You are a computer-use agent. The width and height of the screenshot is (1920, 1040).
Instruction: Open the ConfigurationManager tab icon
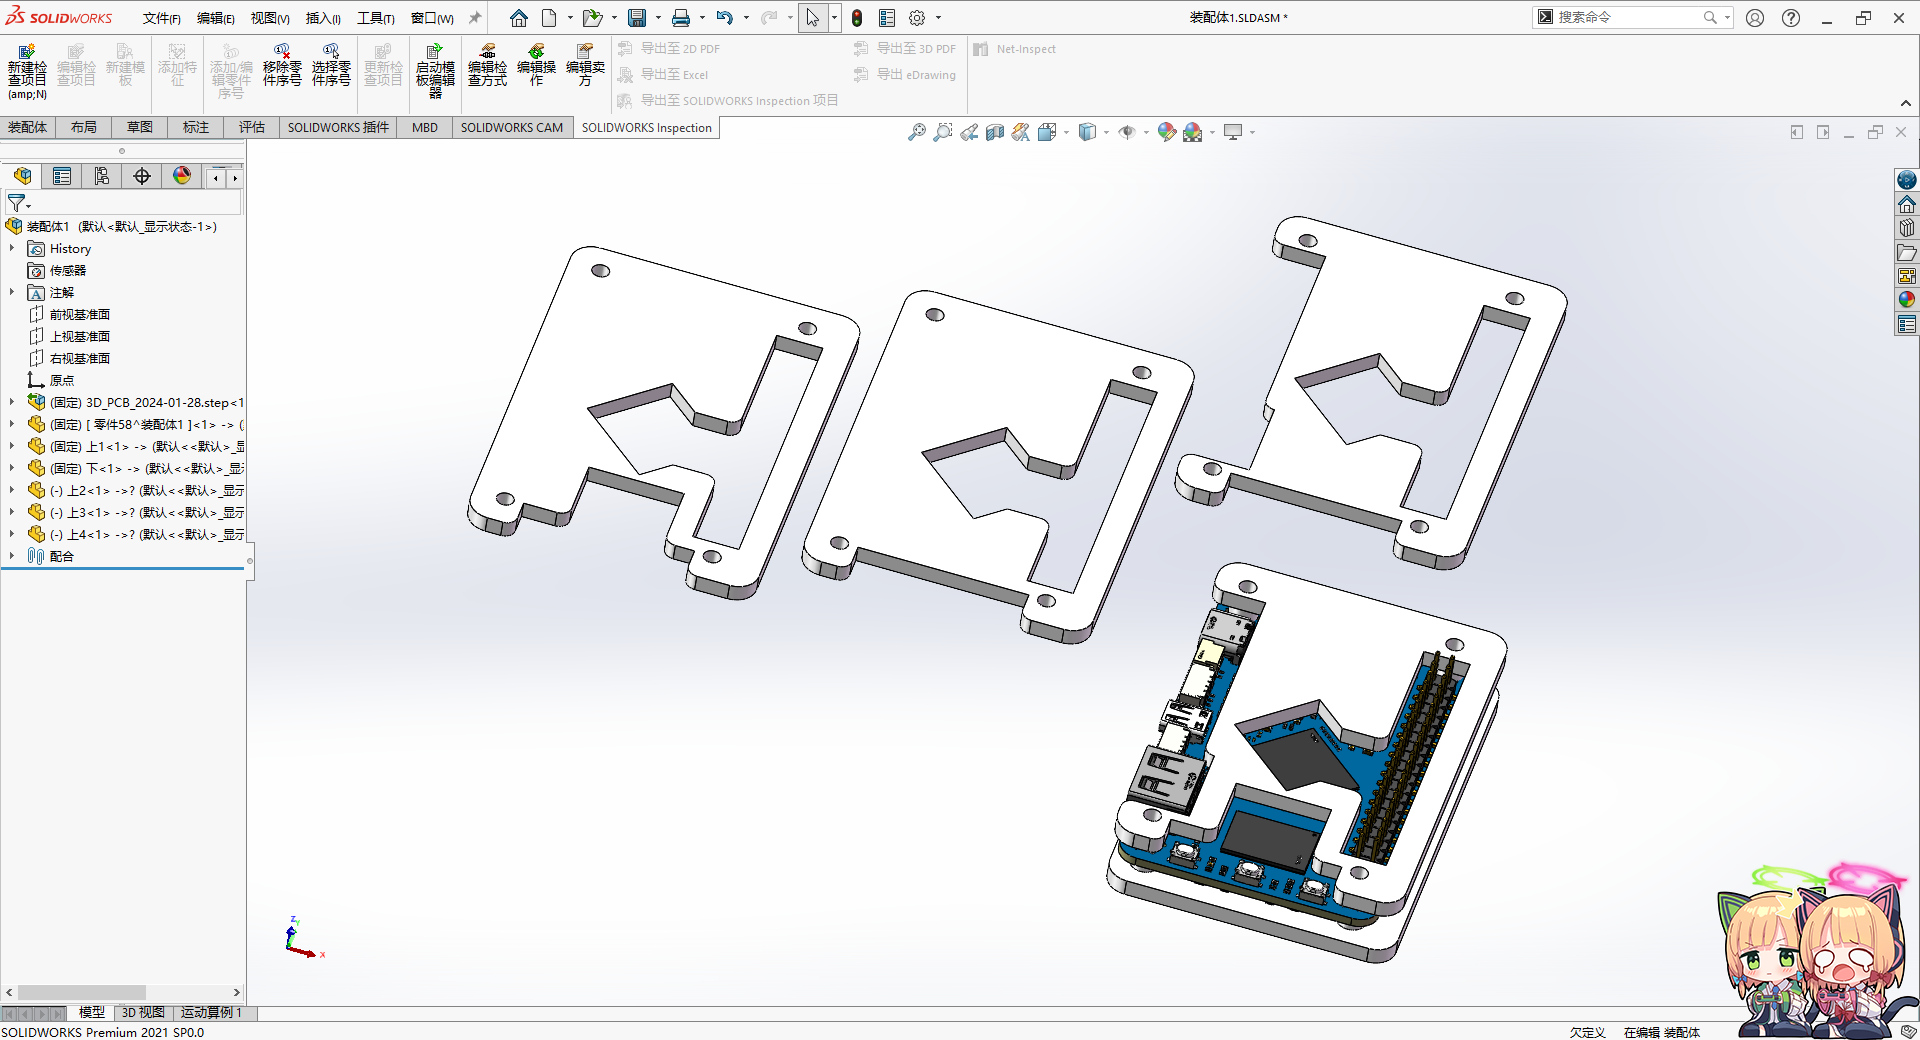click(102, 177)
